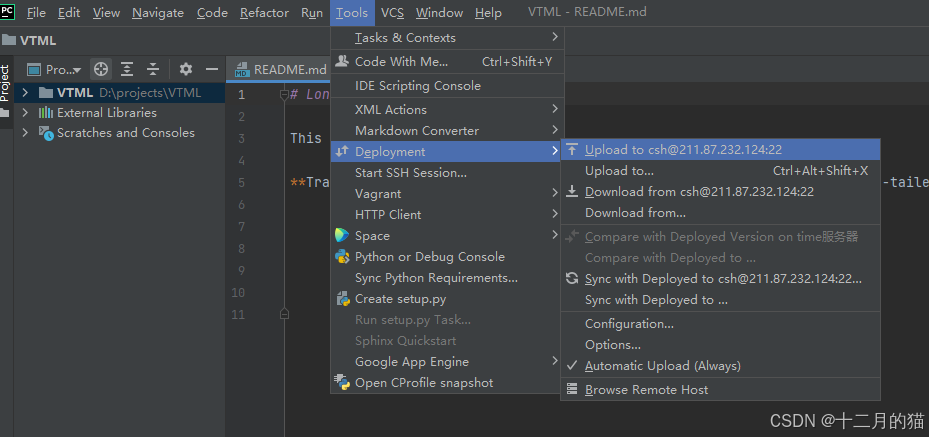This screenshot has width=929, height=437.
Task: Expand the VTML project tree node
Action: [x=25, y=92]
